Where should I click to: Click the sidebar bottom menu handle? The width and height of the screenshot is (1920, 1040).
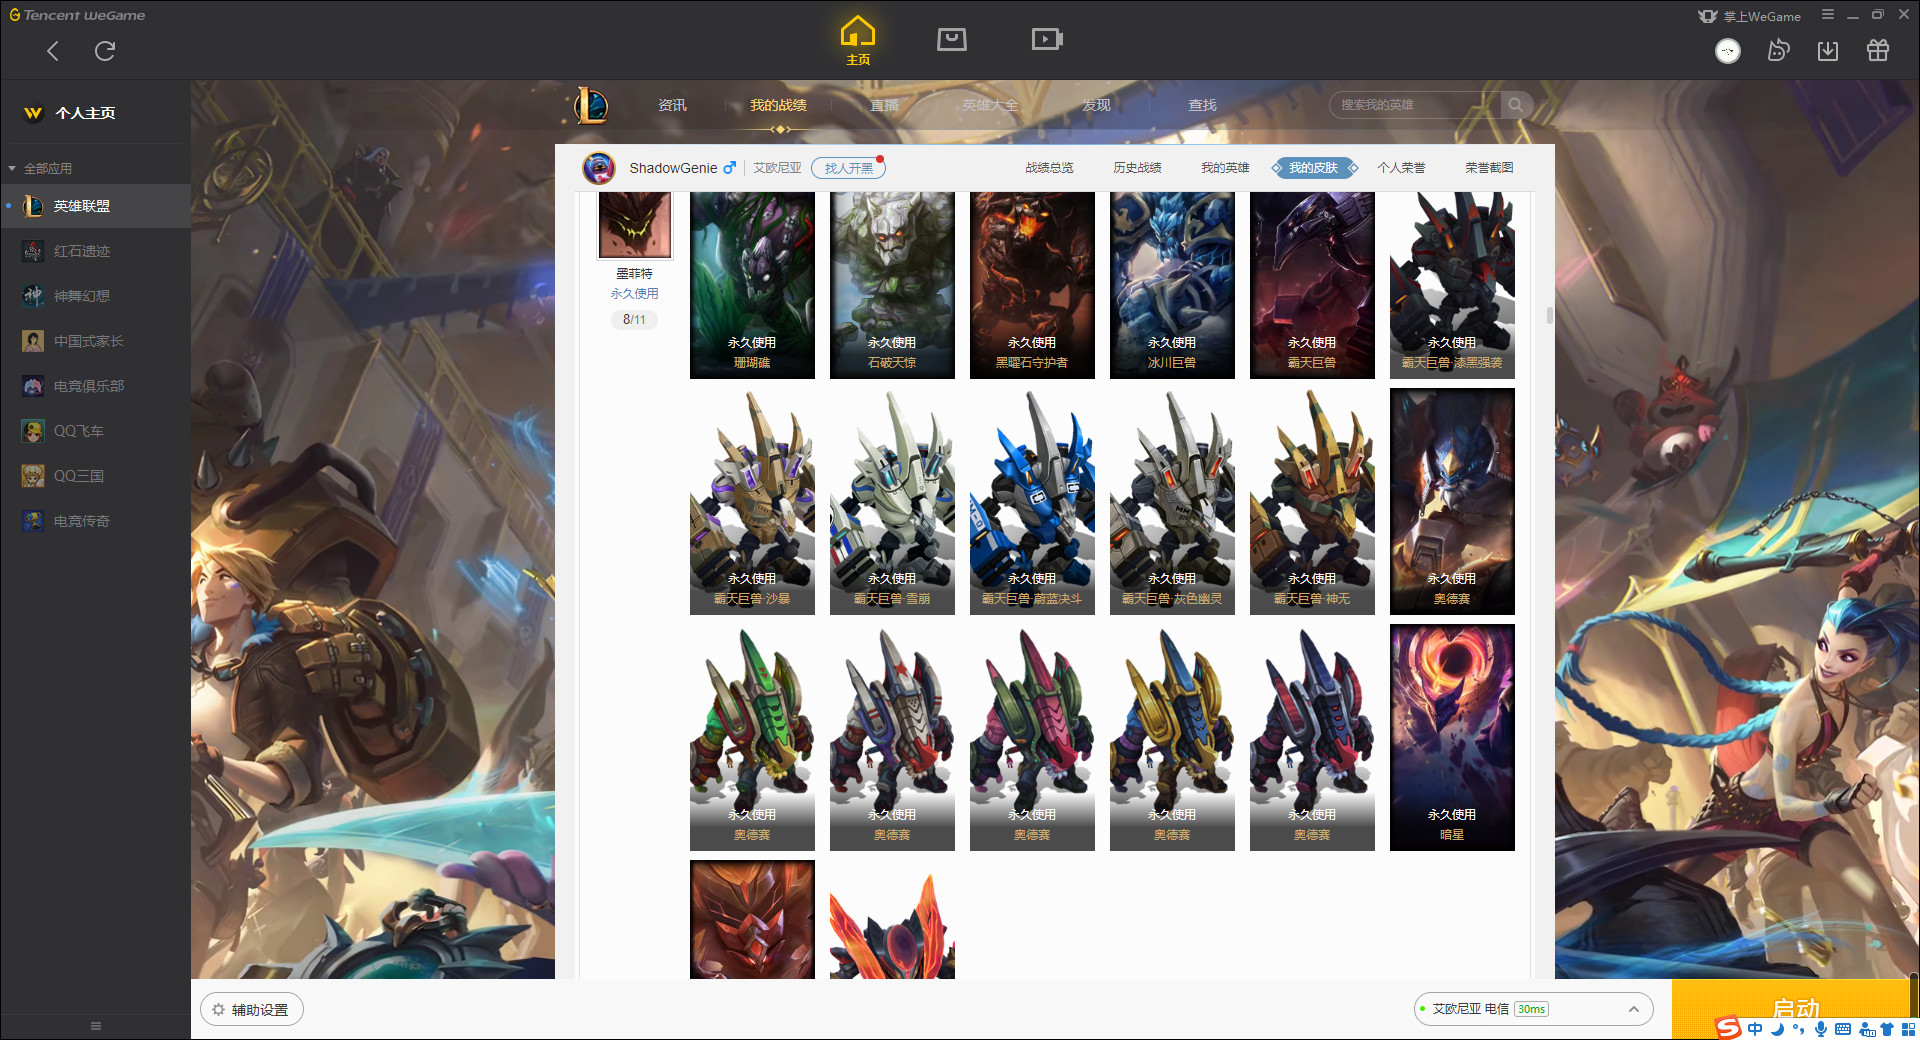96,1026
